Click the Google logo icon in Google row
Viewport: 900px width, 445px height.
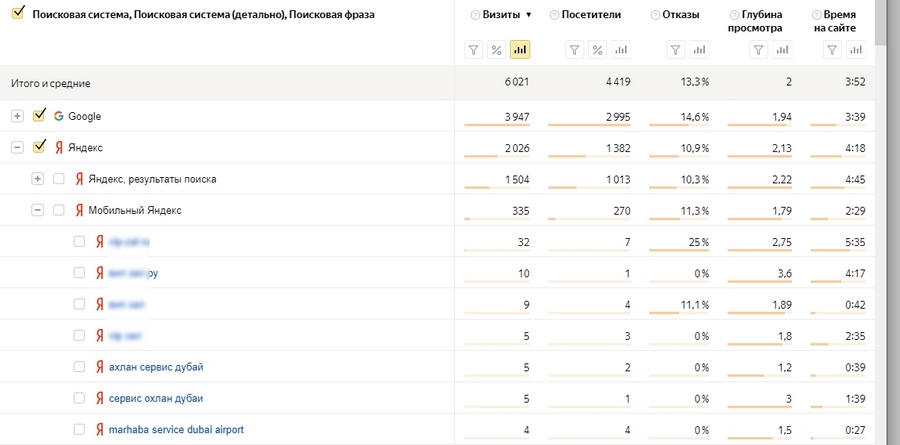click(x=58, y=116)
